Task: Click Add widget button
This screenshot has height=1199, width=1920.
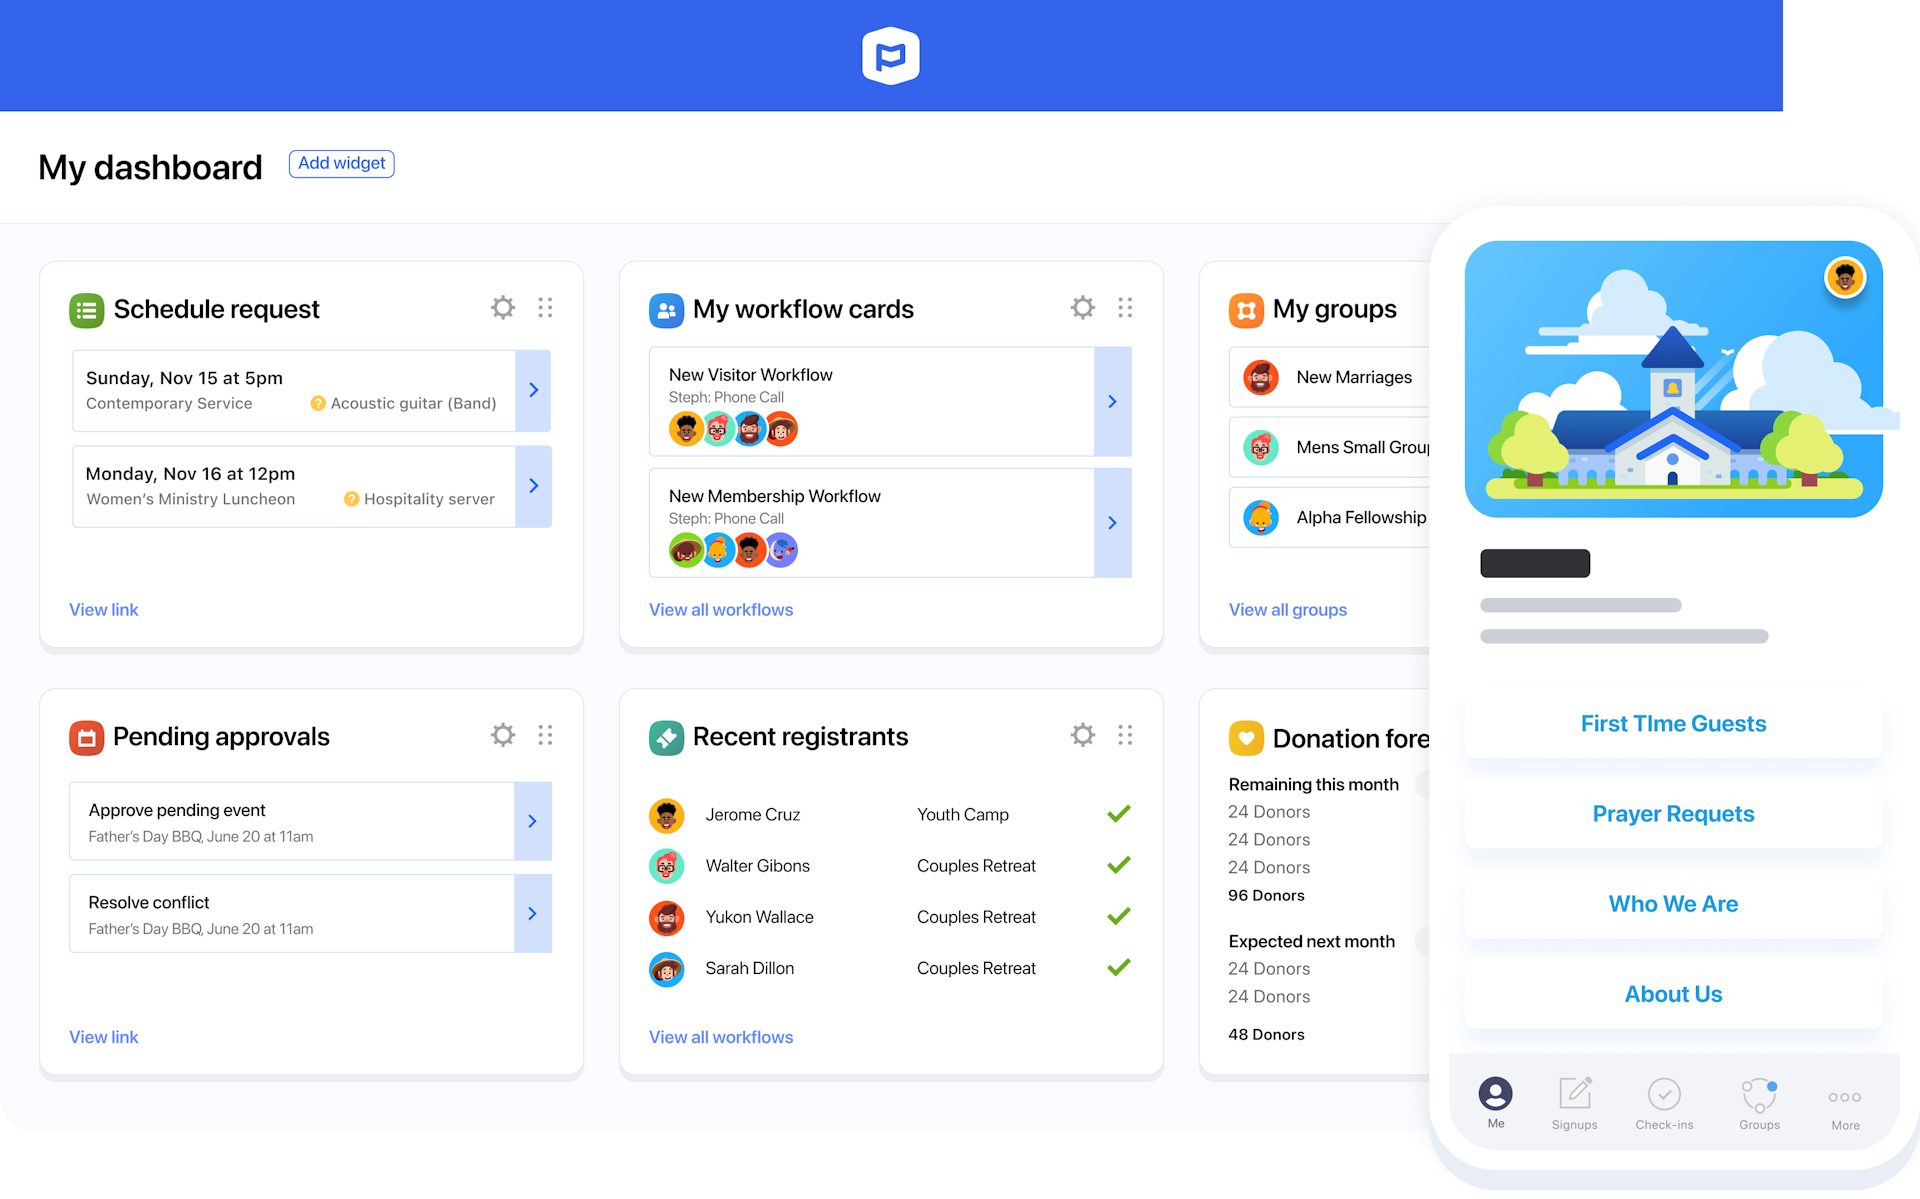Action: click(x=340, y=163)
